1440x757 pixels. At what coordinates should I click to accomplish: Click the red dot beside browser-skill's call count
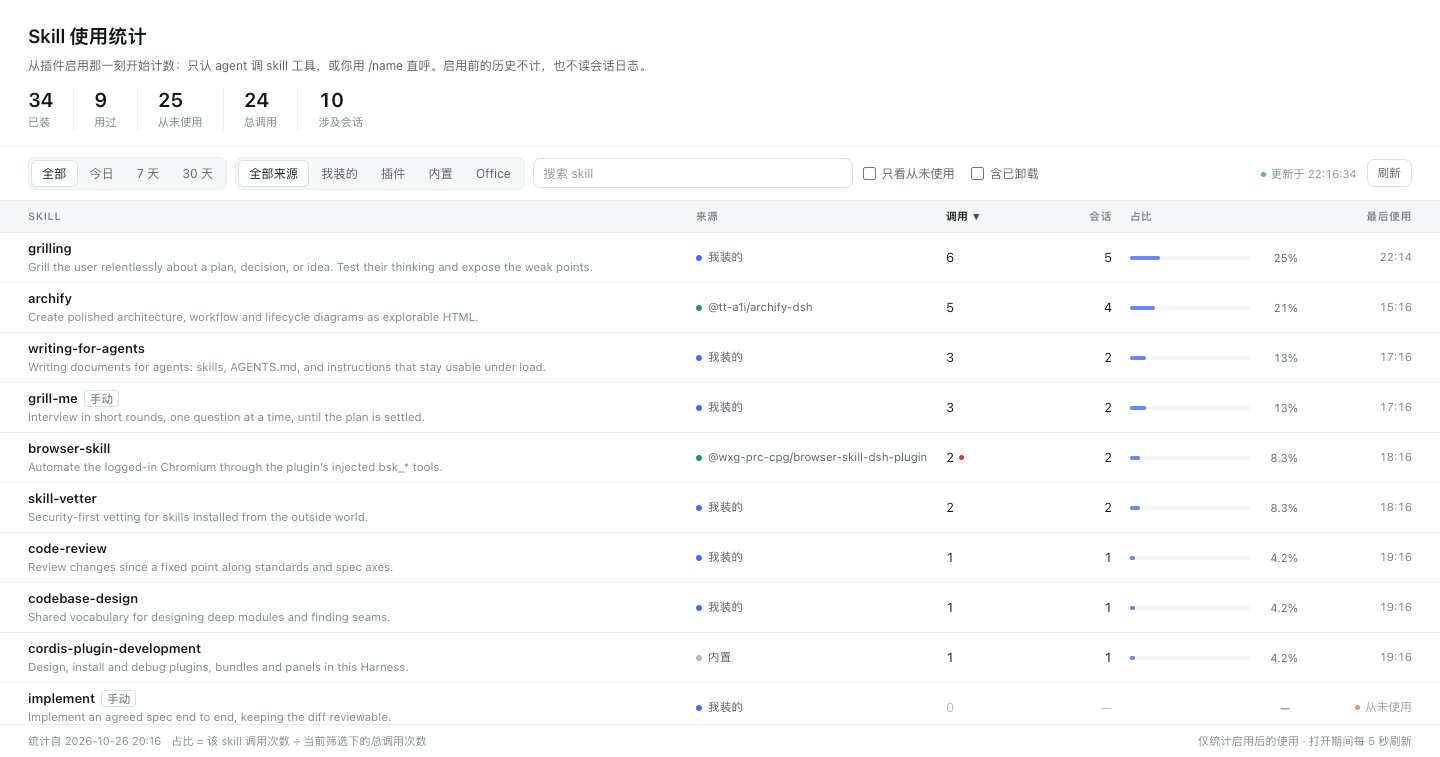click(961, 458)
